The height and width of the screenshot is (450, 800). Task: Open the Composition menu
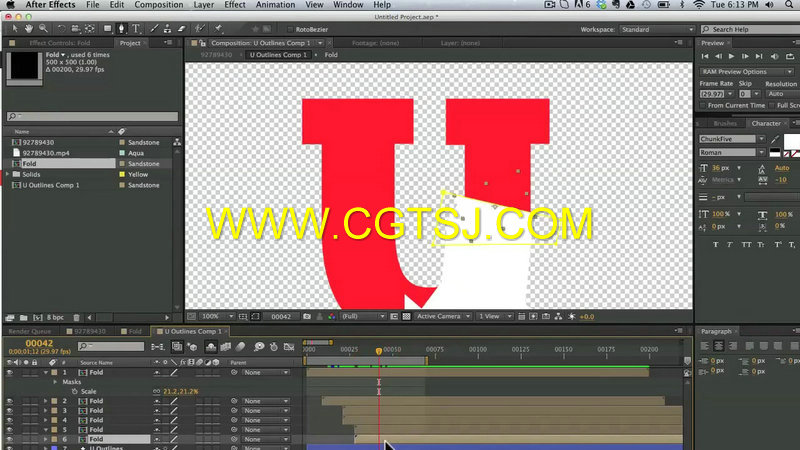159,5
